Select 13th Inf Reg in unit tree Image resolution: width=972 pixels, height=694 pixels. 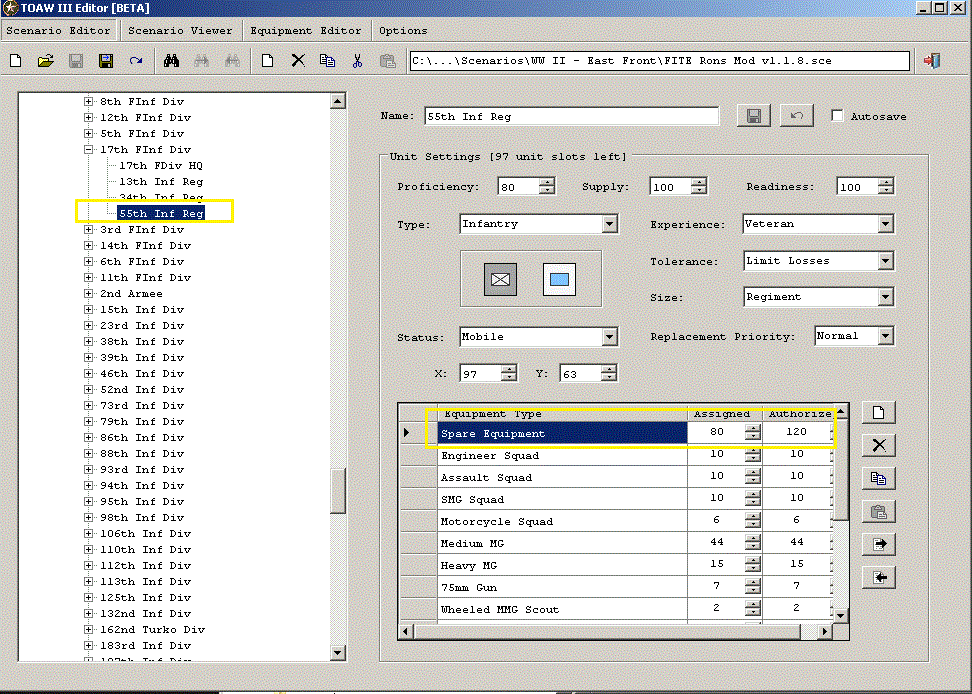[x=160, y=182]
